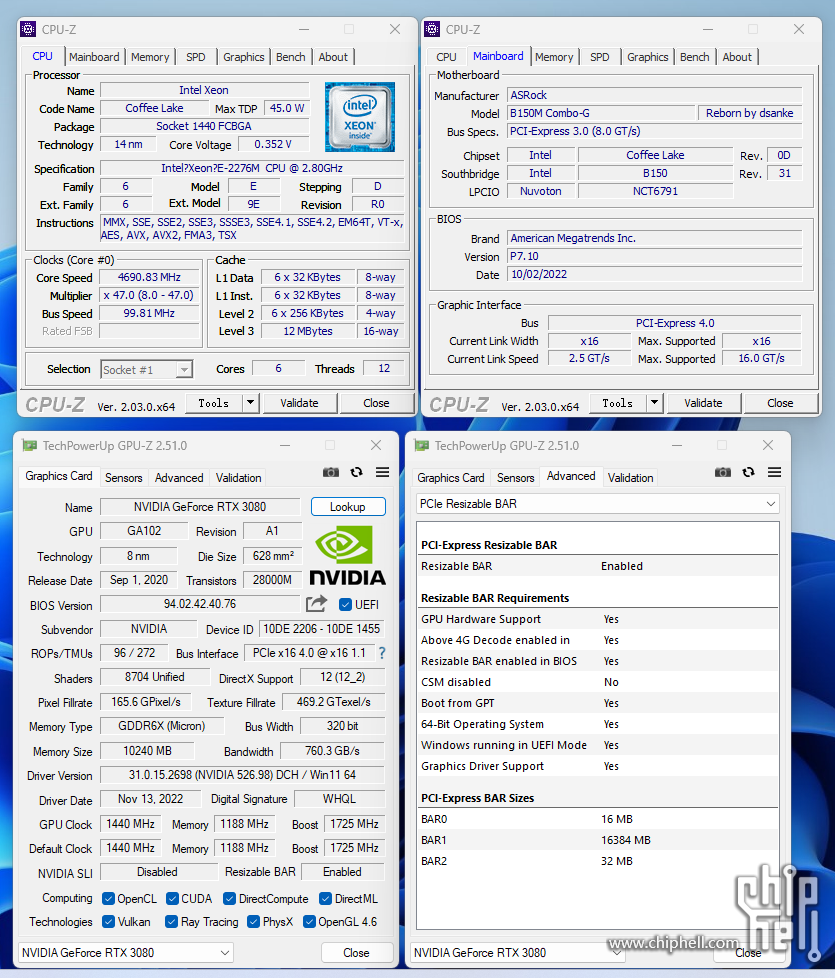This screenshot has width=835, height=978.
Task: Open PCIe Resizable BAR dropdown
Action: click(597, 503)
